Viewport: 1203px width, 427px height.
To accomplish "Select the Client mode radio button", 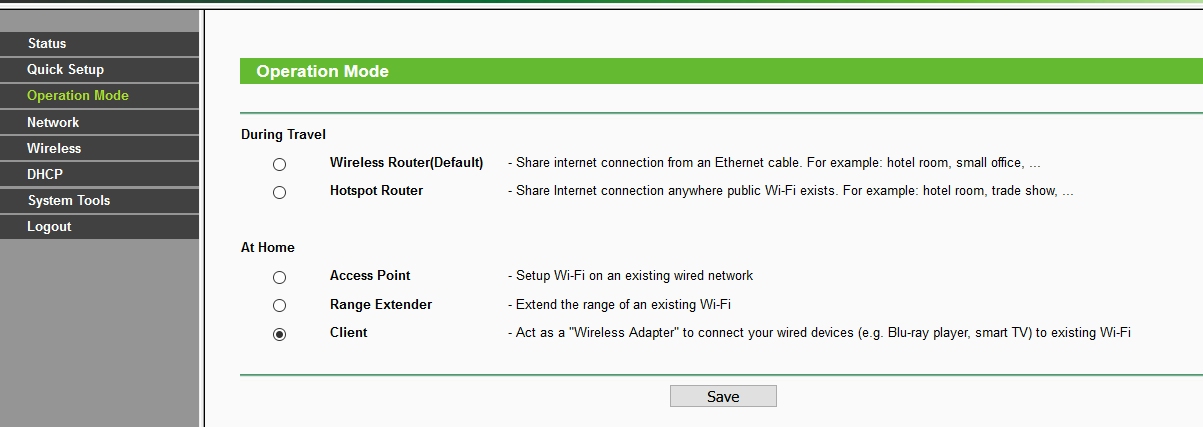I will coord(279,334).
